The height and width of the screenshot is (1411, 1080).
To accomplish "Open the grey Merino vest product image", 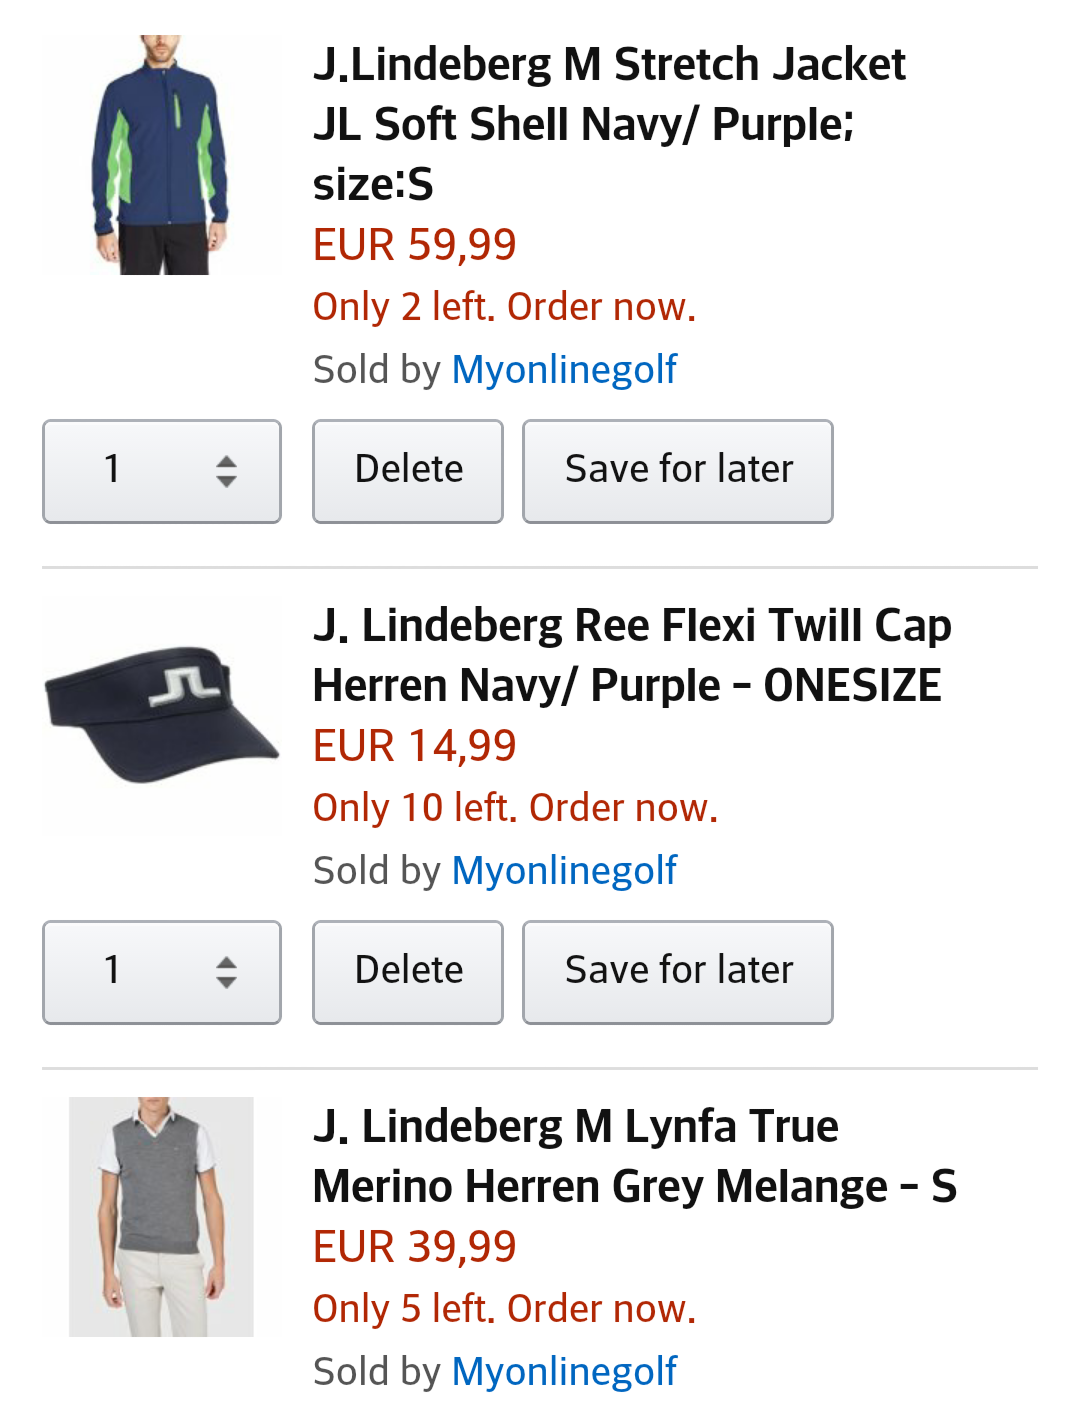I will 161,1216.
